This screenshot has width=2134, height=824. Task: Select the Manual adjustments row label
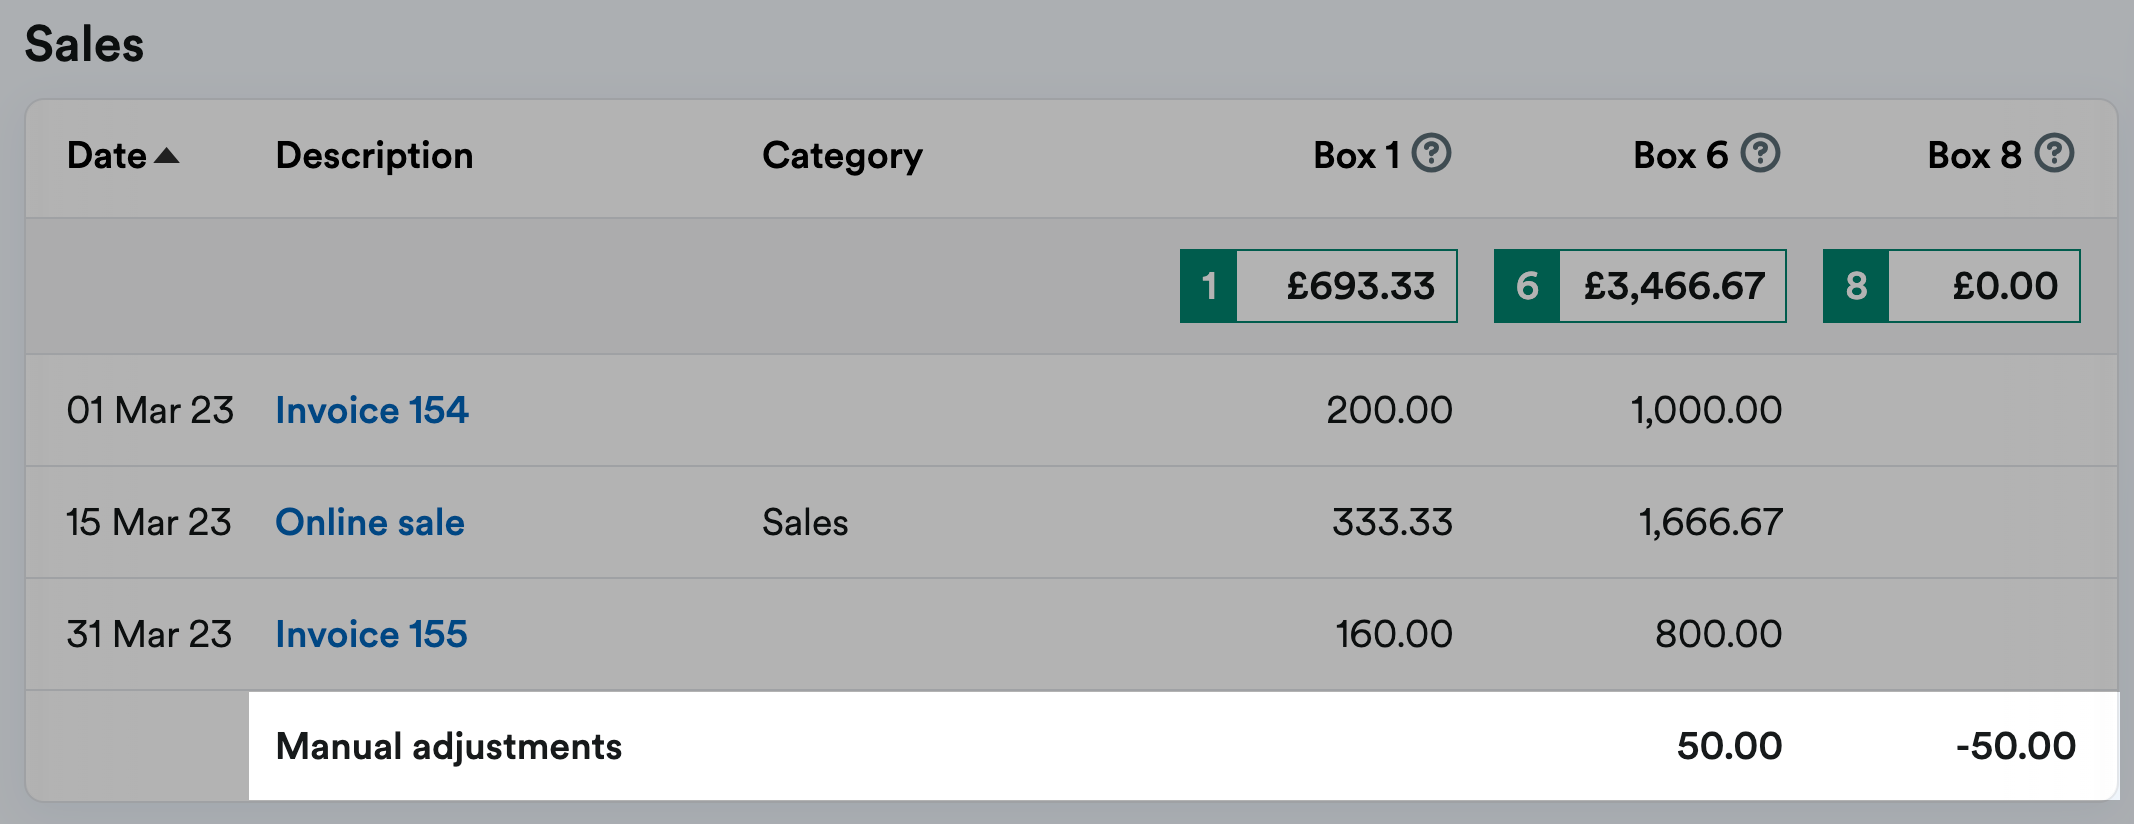[448, 745]
